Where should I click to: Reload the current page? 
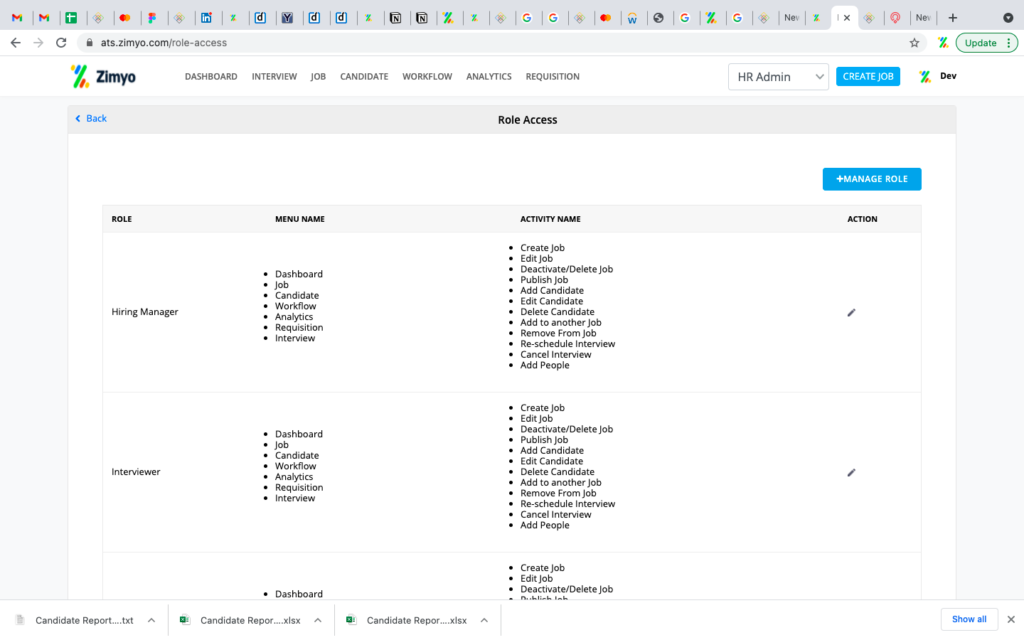click(61, 42)
